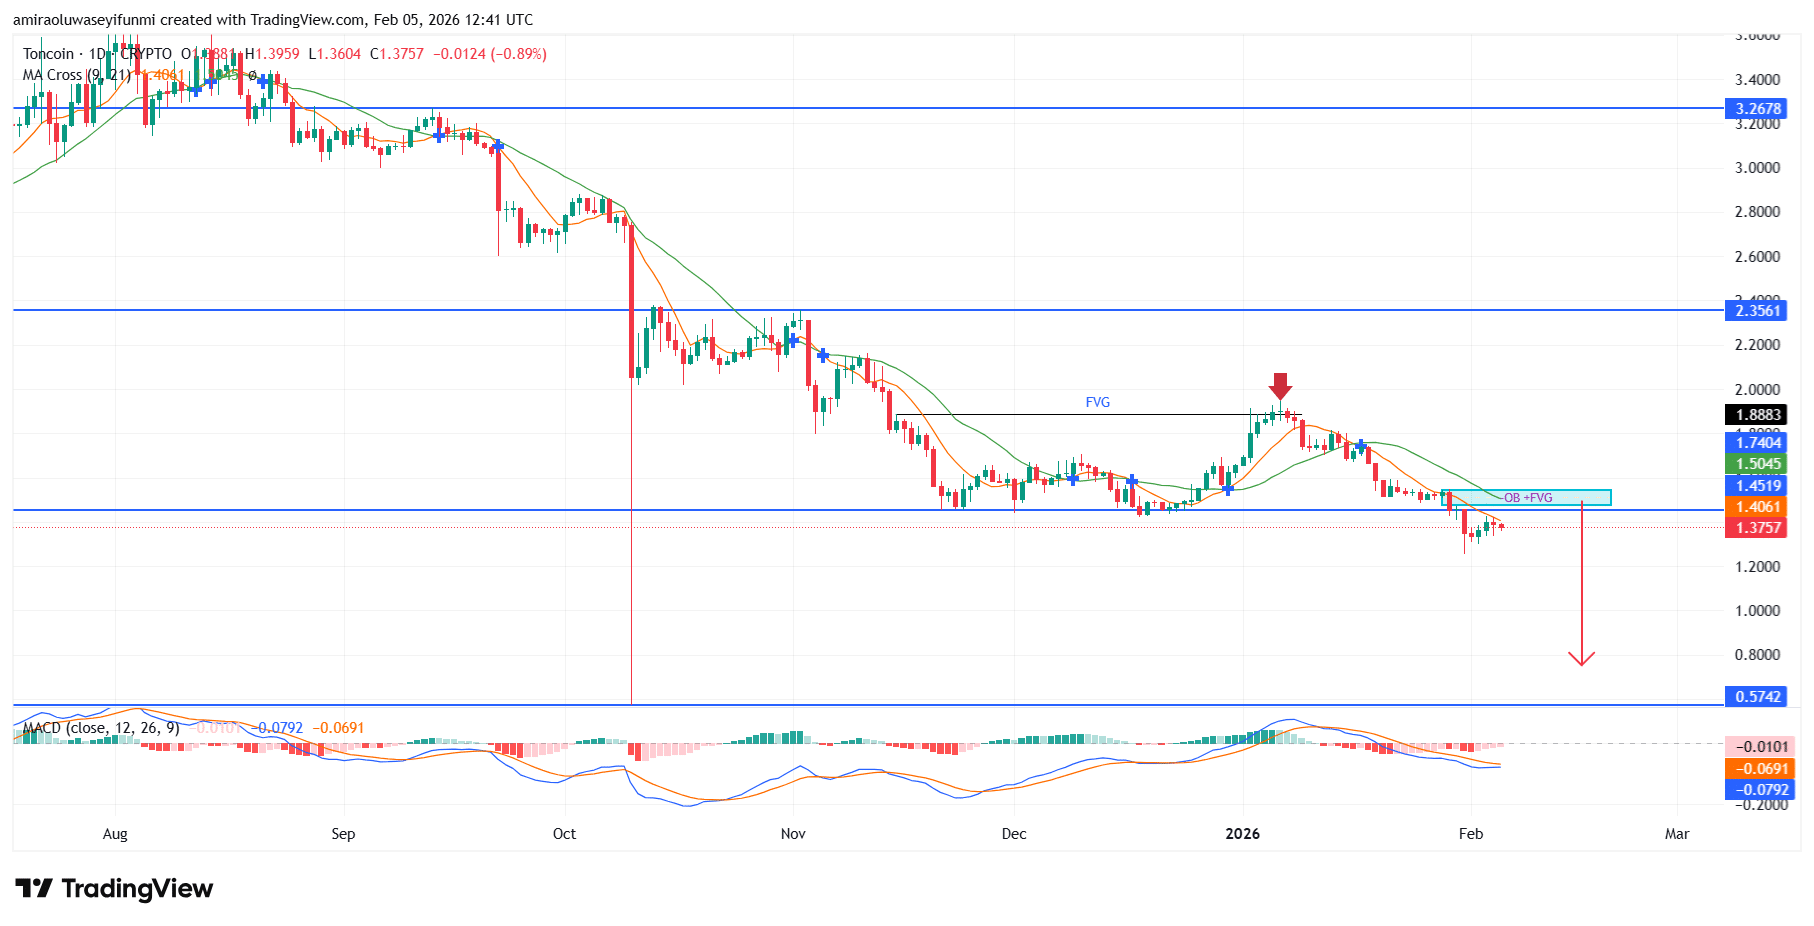The height and width of the screenshot is (926, 1814).
Task: Select the red down-arrow marker above the January peak
Action: click(1282, 384)
